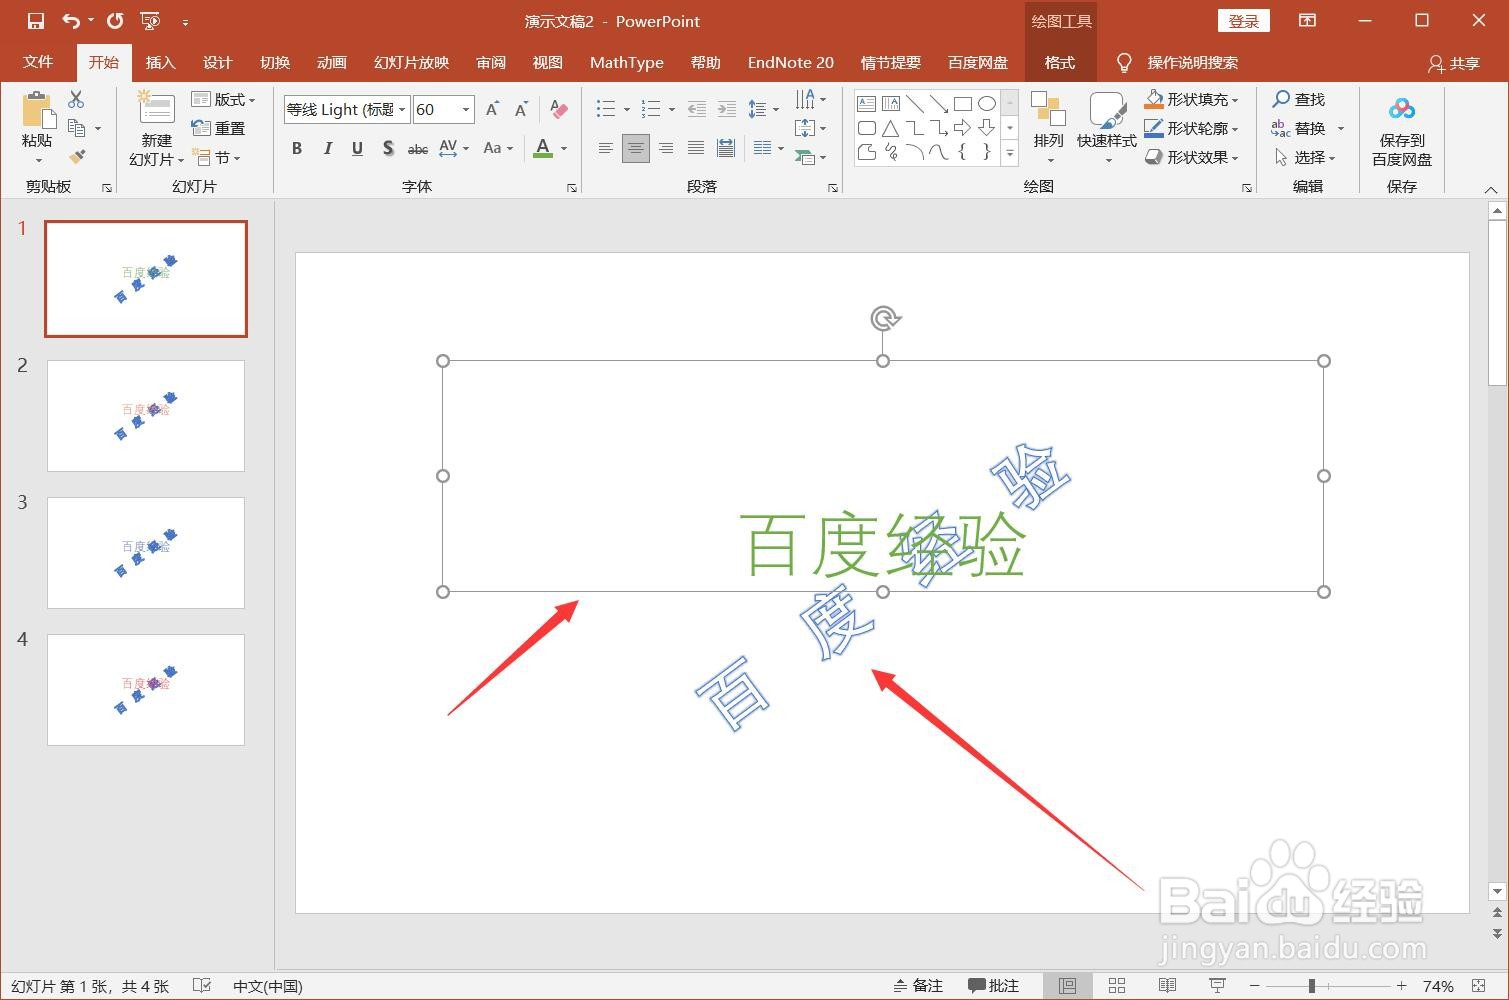Viewport: 1509px width, 1000px height.
Task: Switch to Reading view
Action: coord(1167,986)
